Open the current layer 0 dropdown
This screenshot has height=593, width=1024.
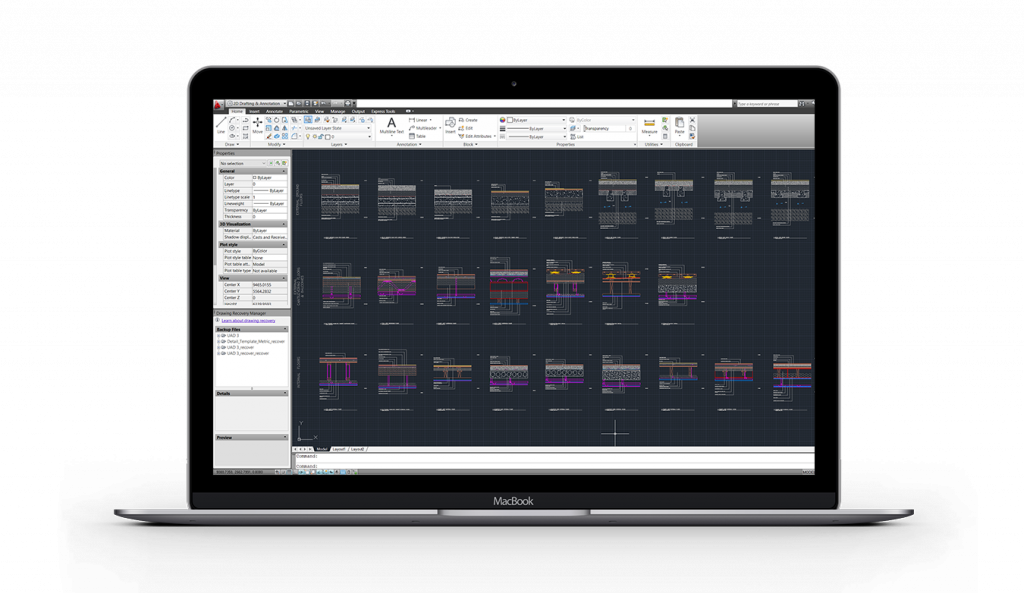tap(338, 136)
